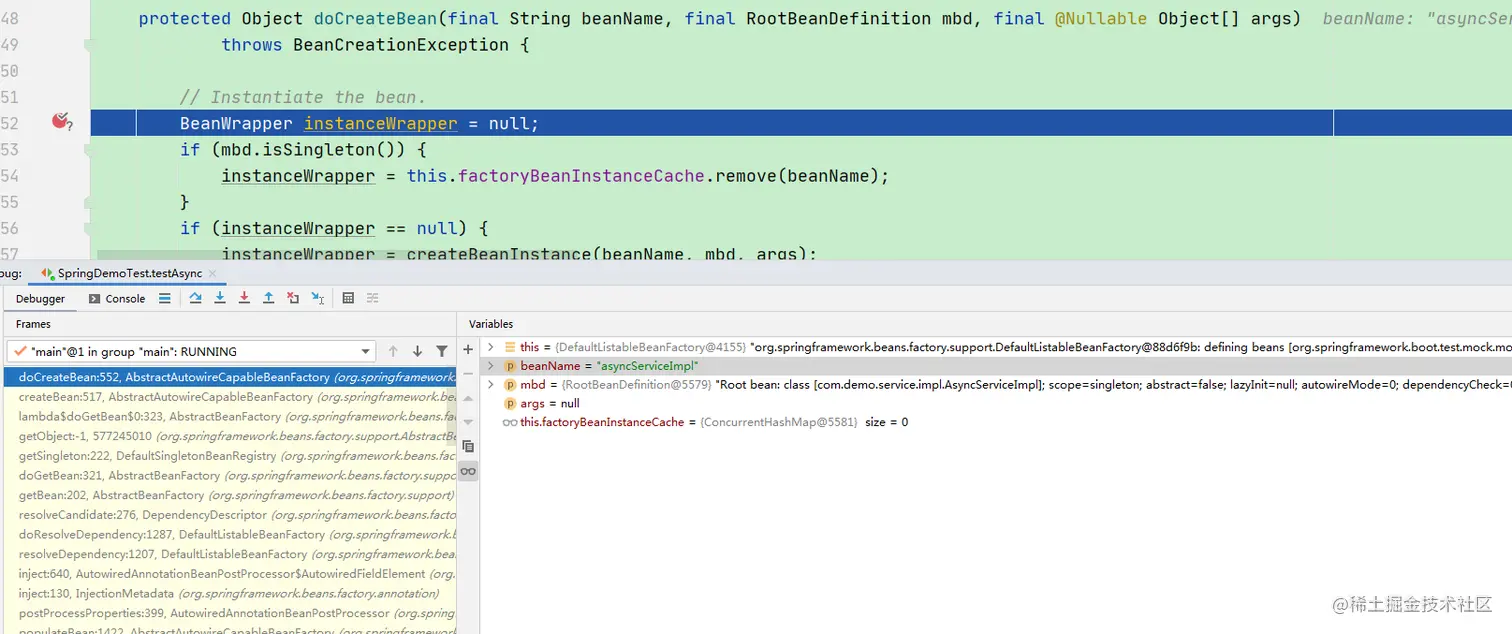
Task: Click the duplicate watch copy icon
Action: [x=468, y=446]
